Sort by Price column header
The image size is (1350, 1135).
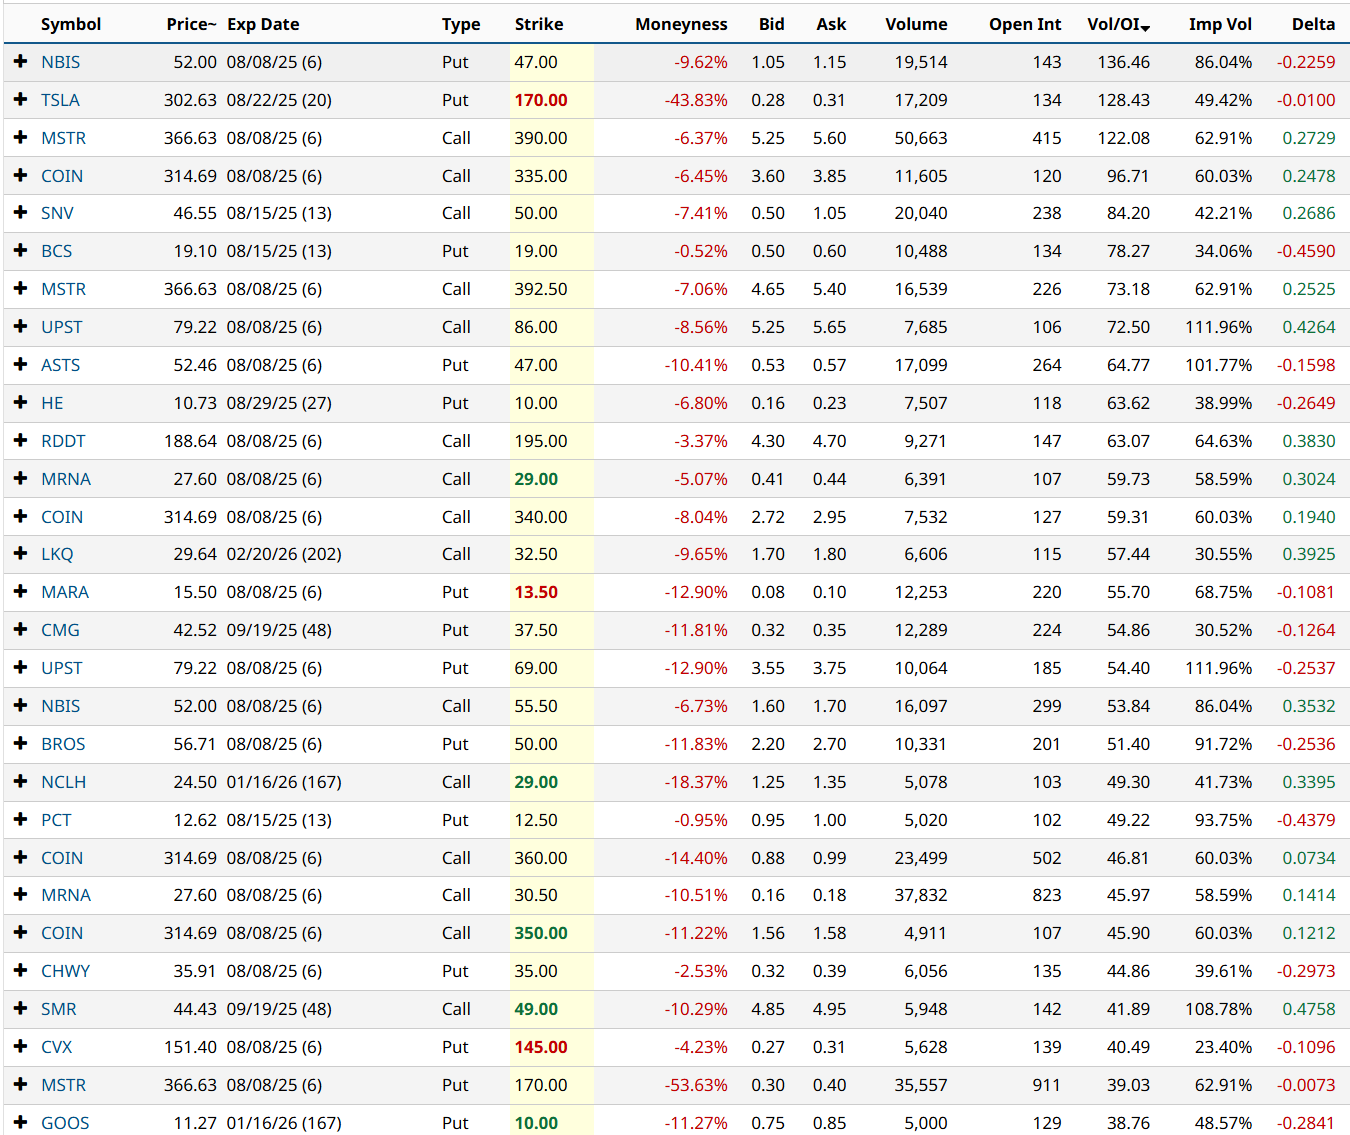191,25
